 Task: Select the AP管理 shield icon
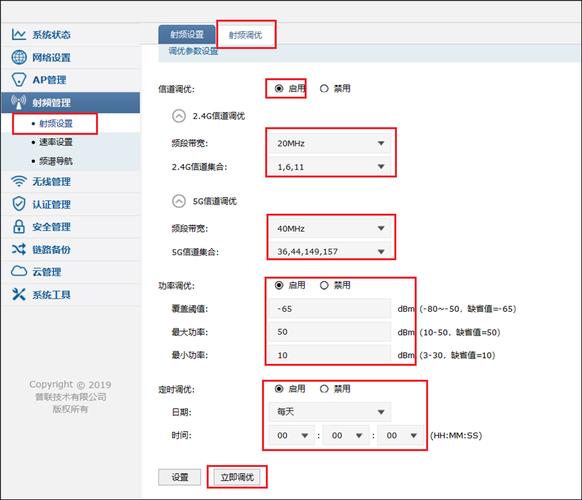click(19, 79)
